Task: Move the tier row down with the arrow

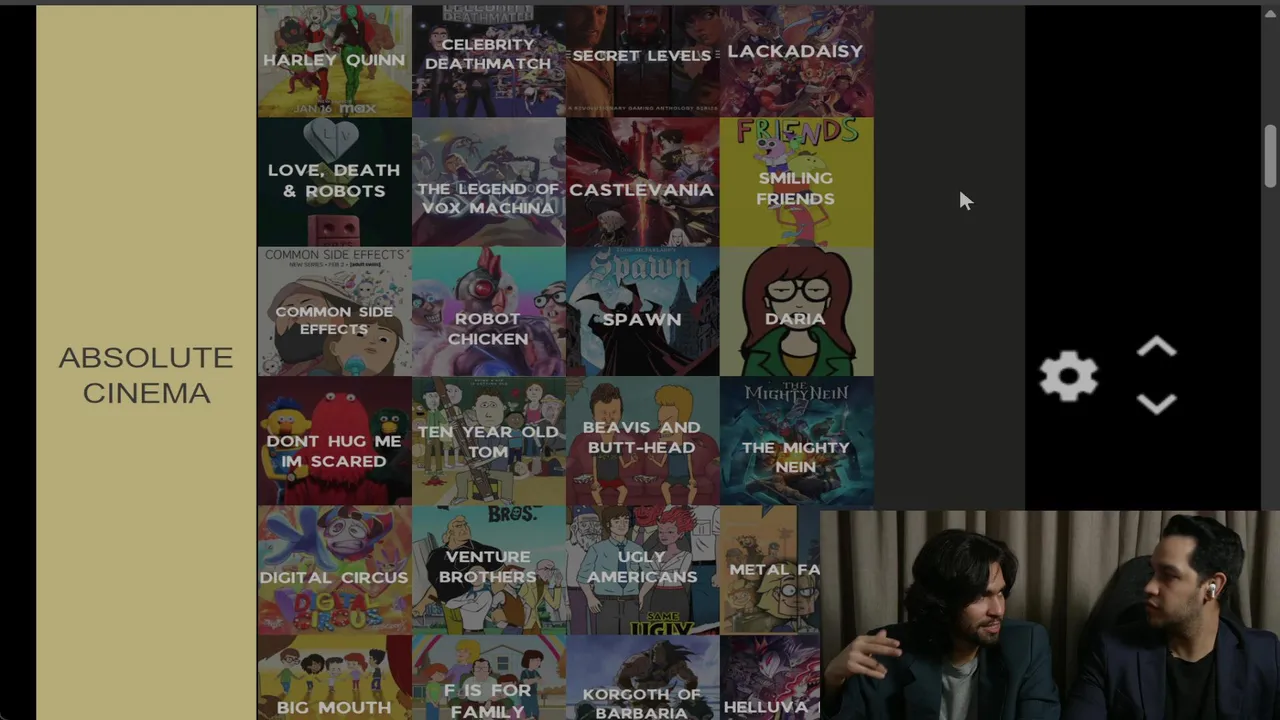Action: [x=1156, y=404]
